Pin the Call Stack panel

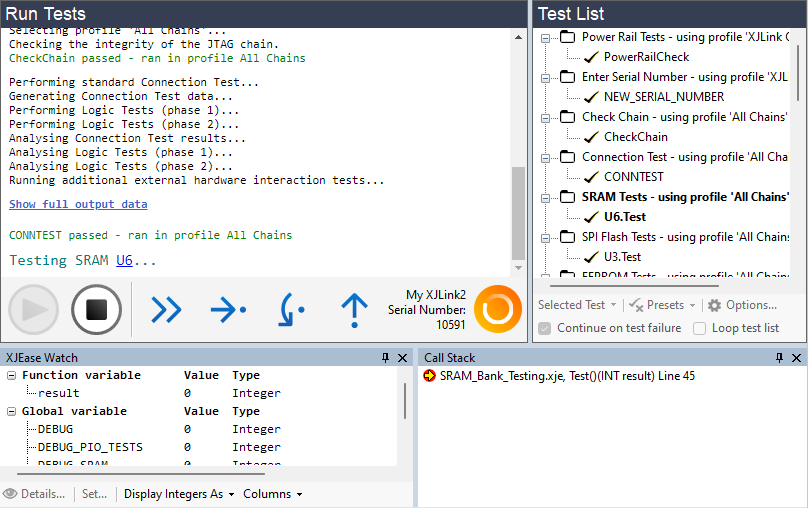coord(780,358)
